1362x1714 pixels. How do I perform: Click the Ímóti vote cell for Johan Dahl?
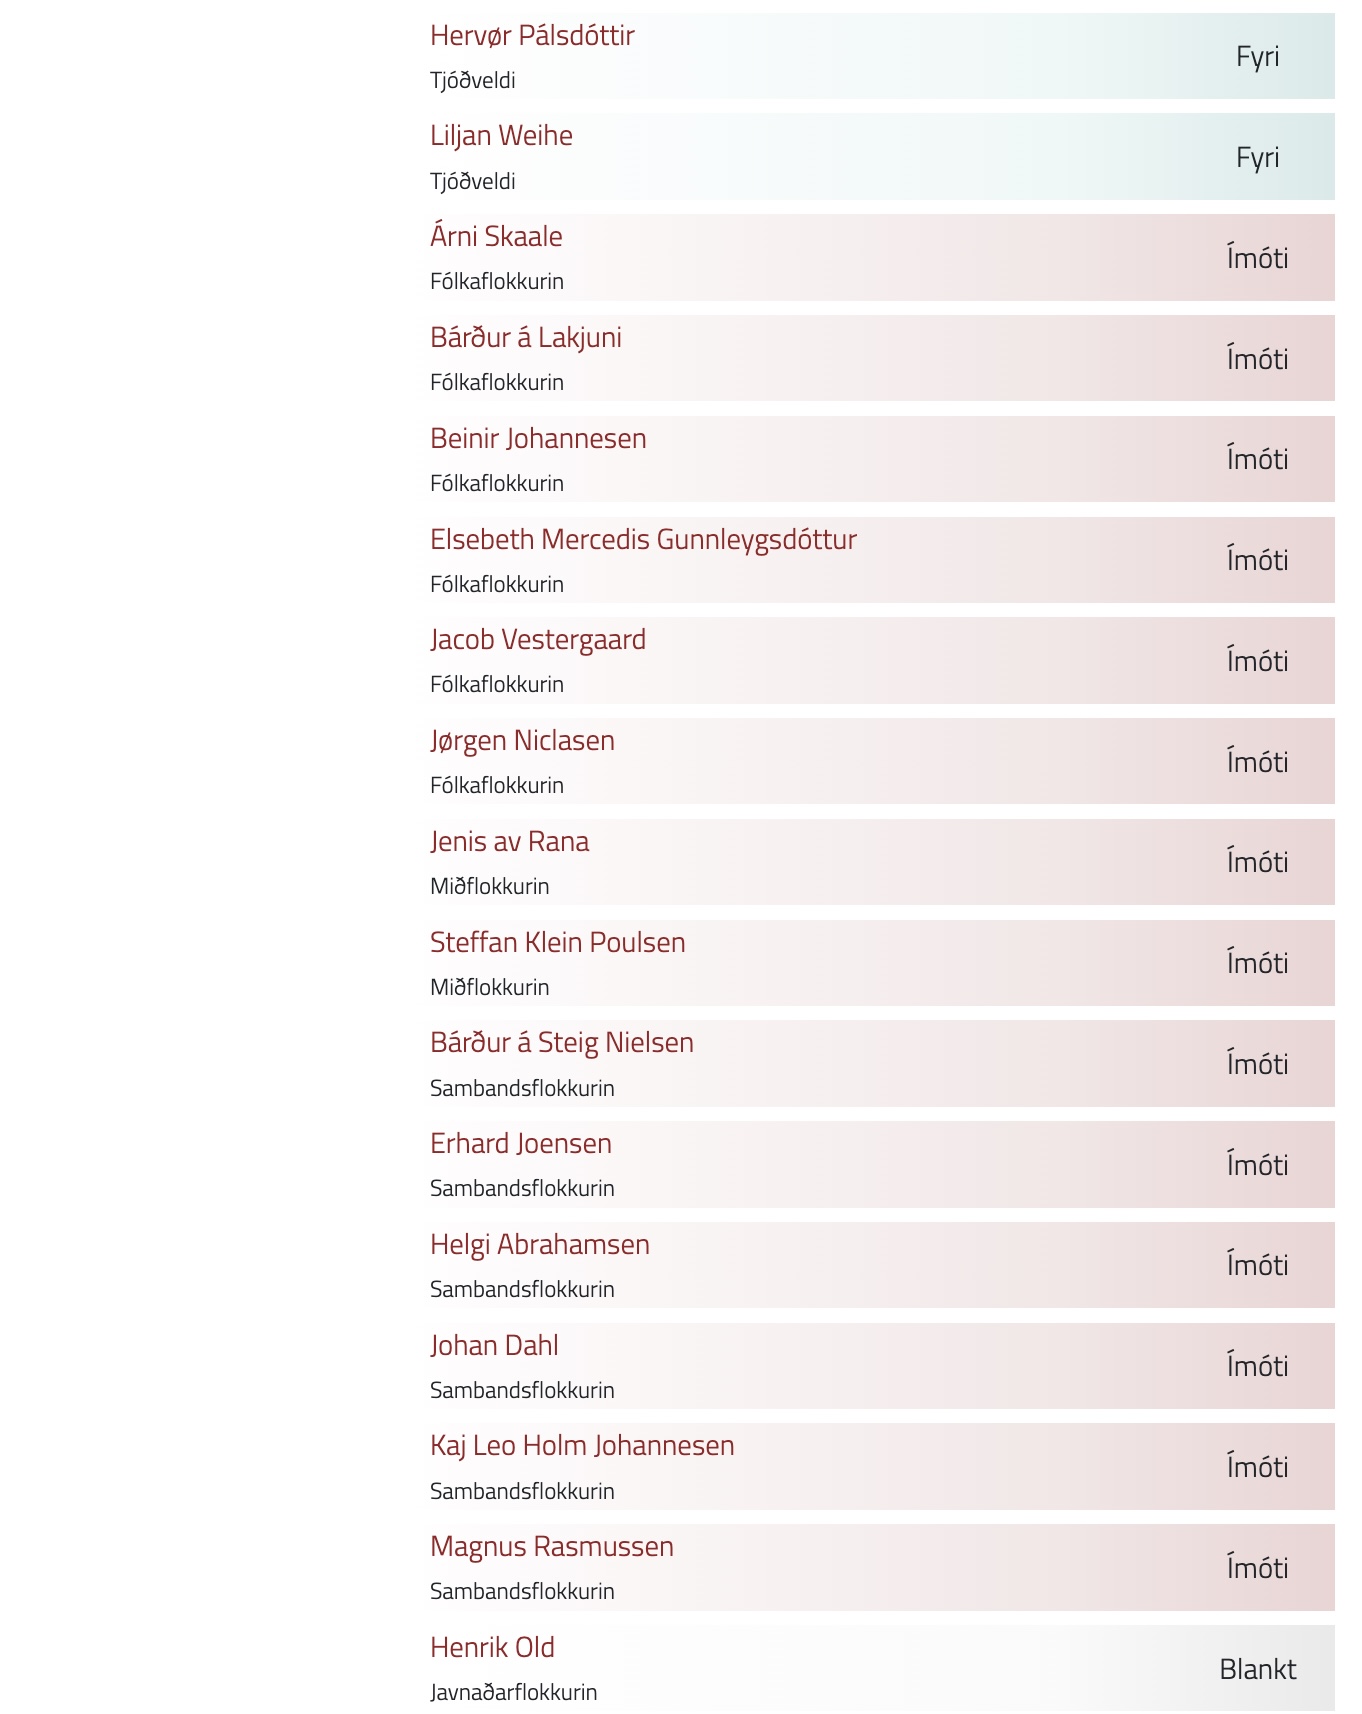click(x=1258, y=1366)
